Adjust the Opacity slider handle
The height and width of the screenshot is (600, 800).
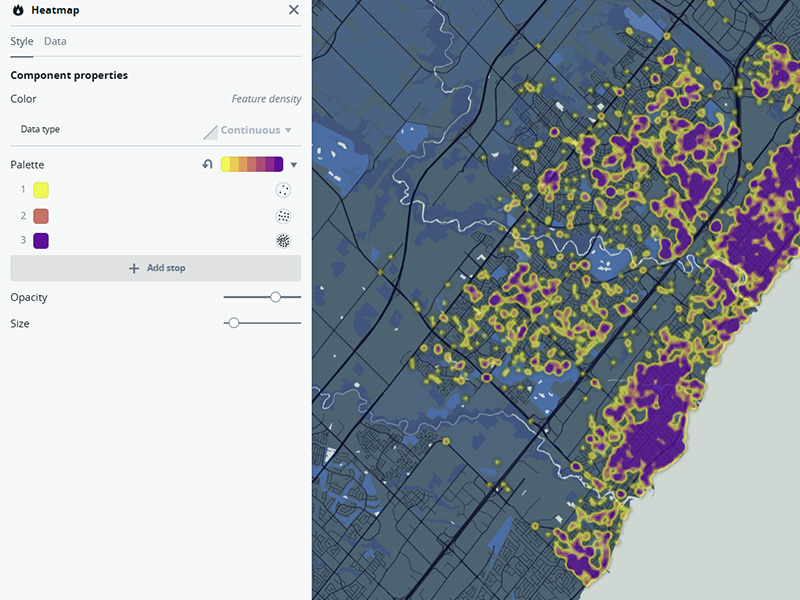[277, 297]
